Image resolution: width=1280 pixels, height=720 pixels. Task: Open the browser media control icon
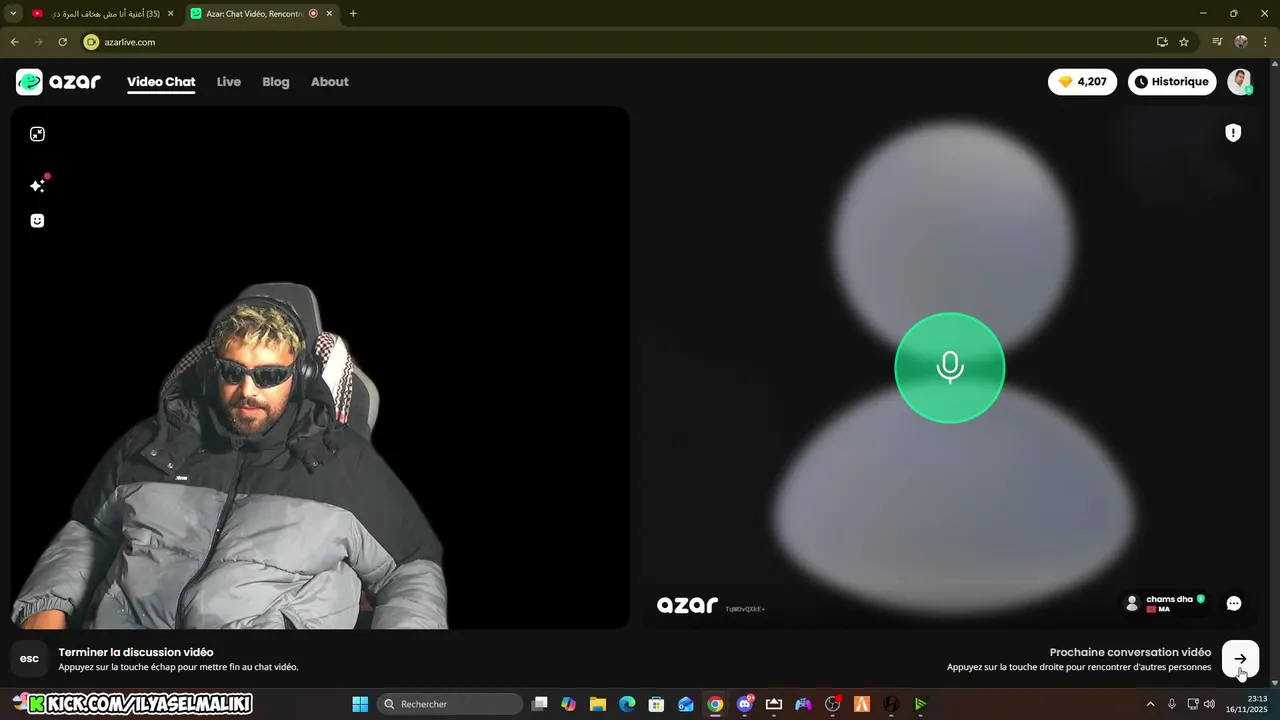1217,42
